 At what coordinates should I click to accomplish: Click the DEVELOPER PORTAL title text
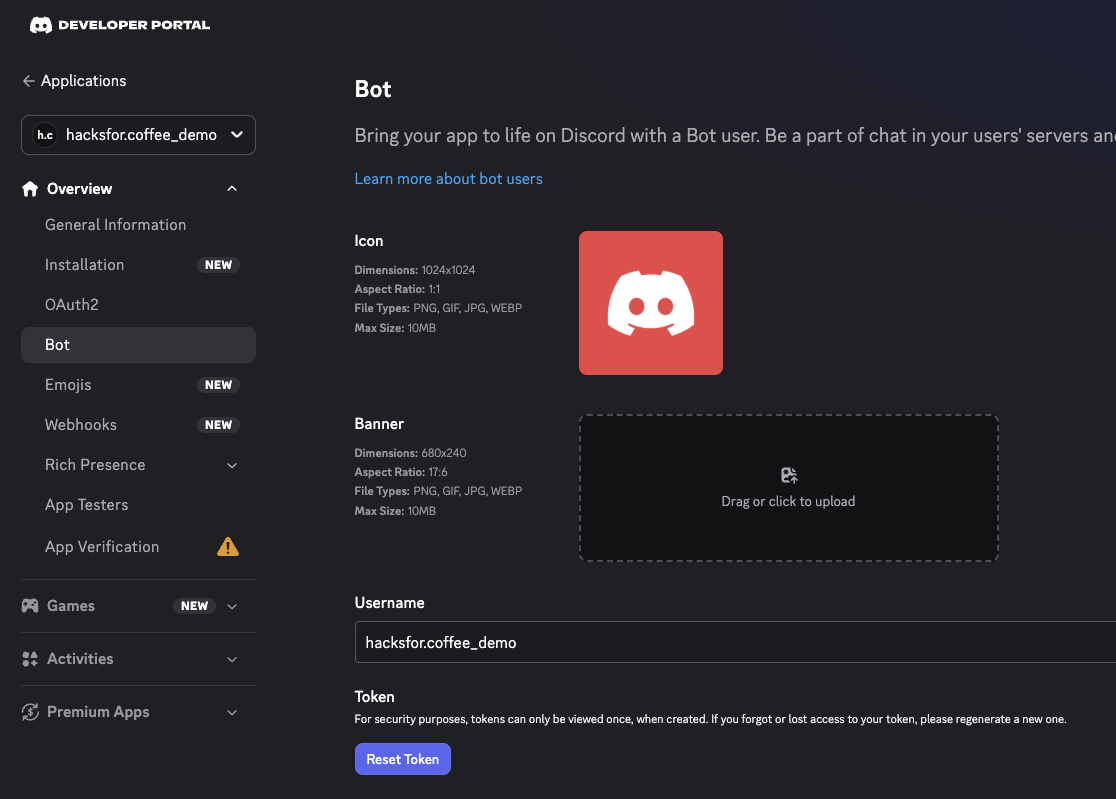[134, 25]
